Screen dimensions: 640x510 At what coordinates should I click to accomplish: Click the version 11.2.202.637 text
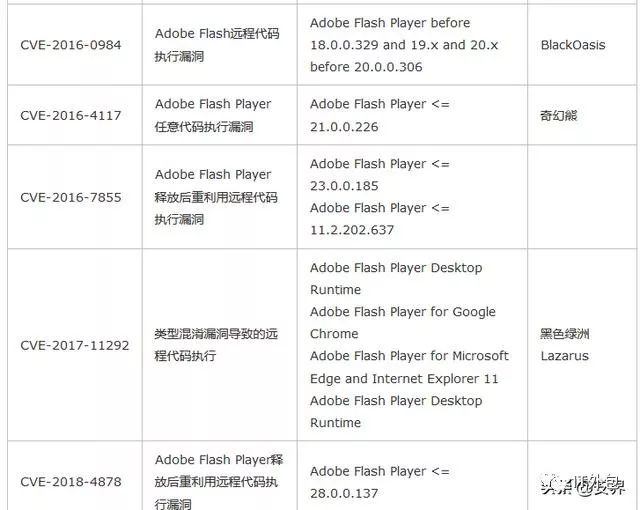pyautogui.click(x=352, y=230)
